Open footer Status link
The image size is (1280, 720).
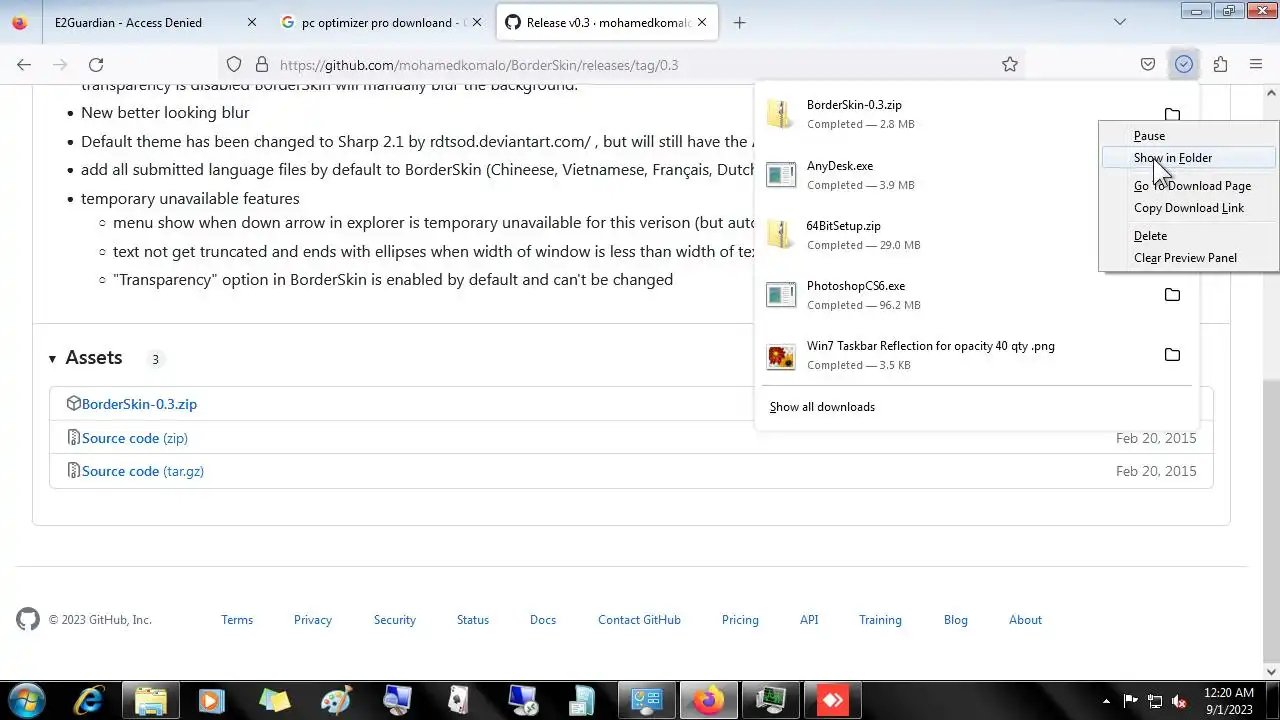point(473,620)
